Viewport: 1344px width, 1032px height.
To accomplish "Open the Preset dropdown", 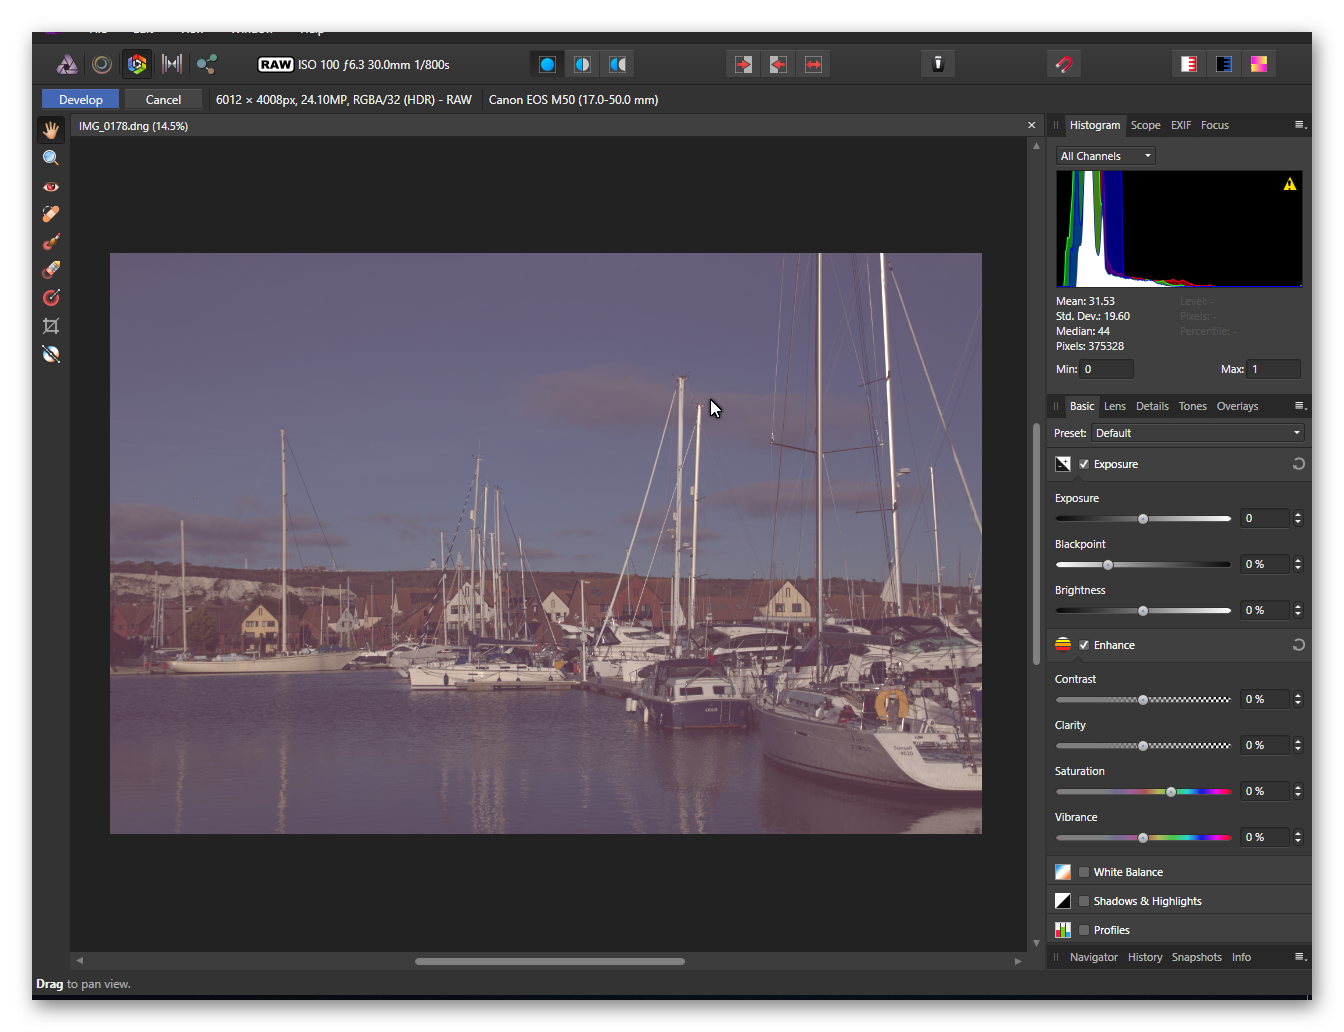I will click(1197, 433).
